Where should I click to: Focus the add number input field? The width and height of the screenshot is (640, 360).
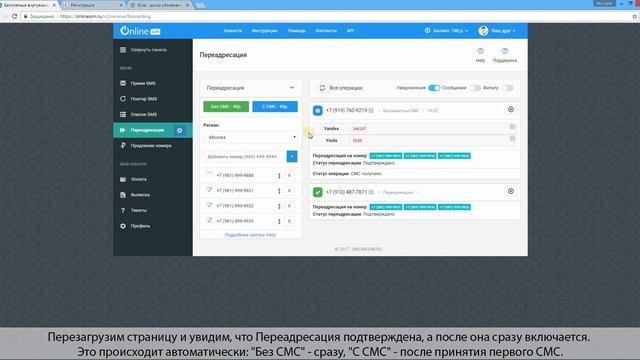coord(245,156)
